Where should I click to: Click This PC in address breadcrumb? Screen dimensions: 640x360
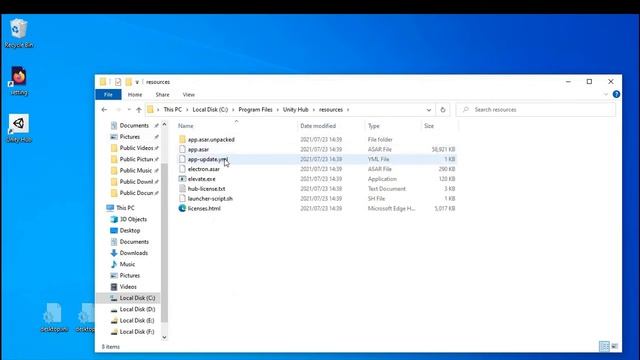tap(173, 109)
